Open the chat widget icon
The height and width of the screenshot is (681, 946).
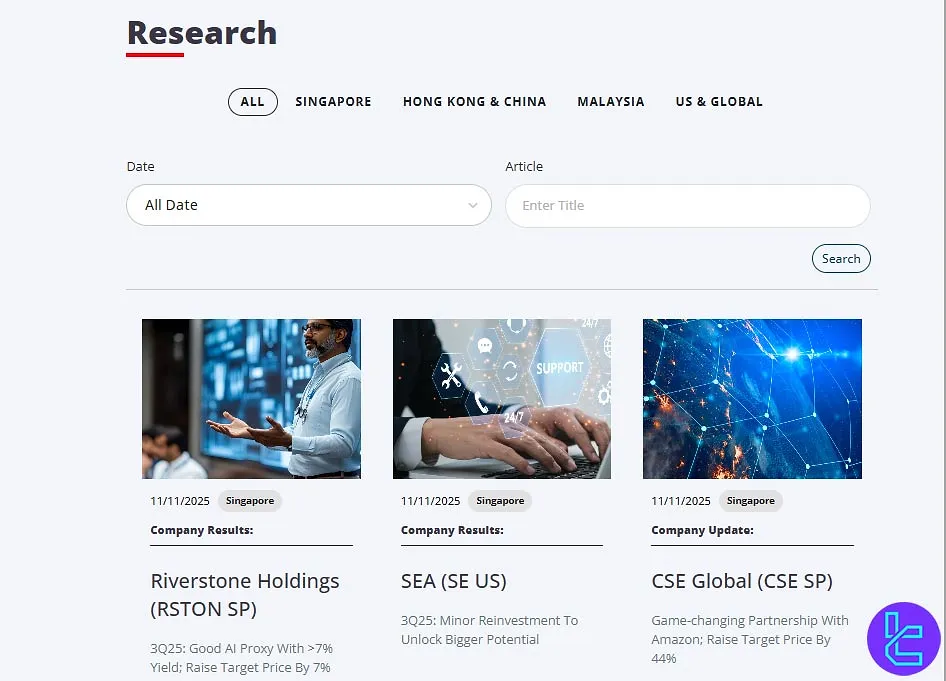pyautogui.click(x=903, y=639)
